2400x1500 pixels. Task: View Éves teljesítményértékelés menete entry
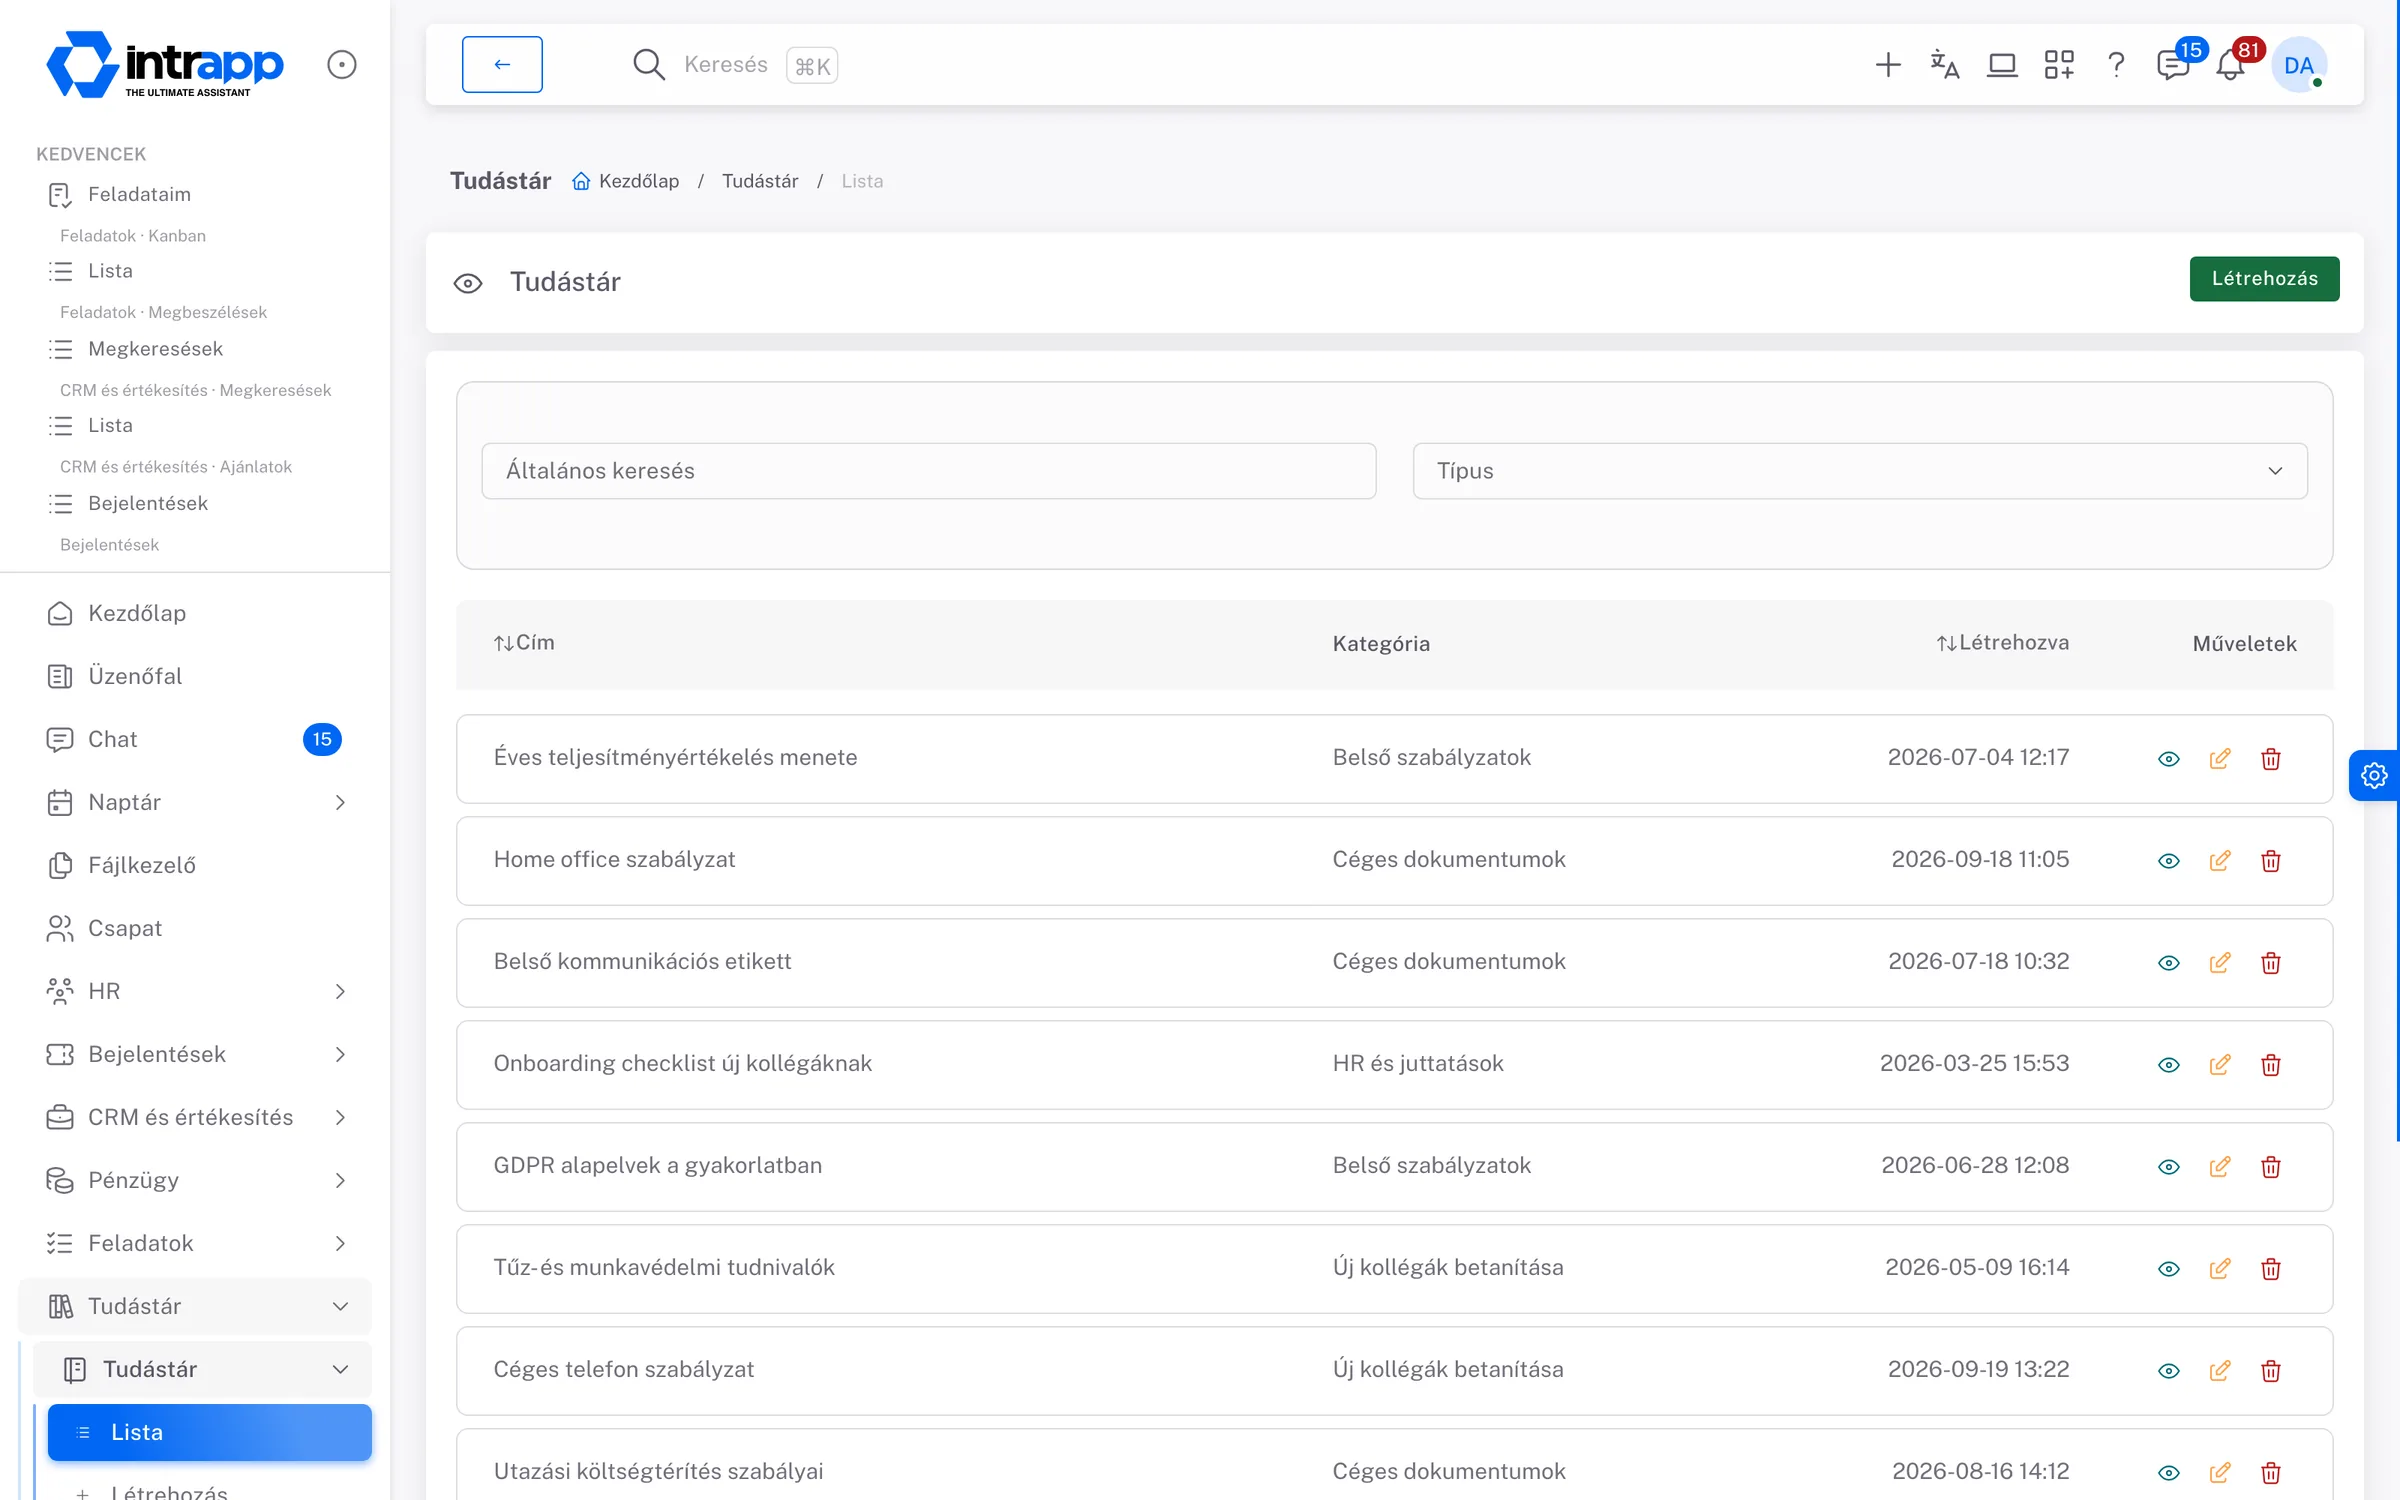2168,759
